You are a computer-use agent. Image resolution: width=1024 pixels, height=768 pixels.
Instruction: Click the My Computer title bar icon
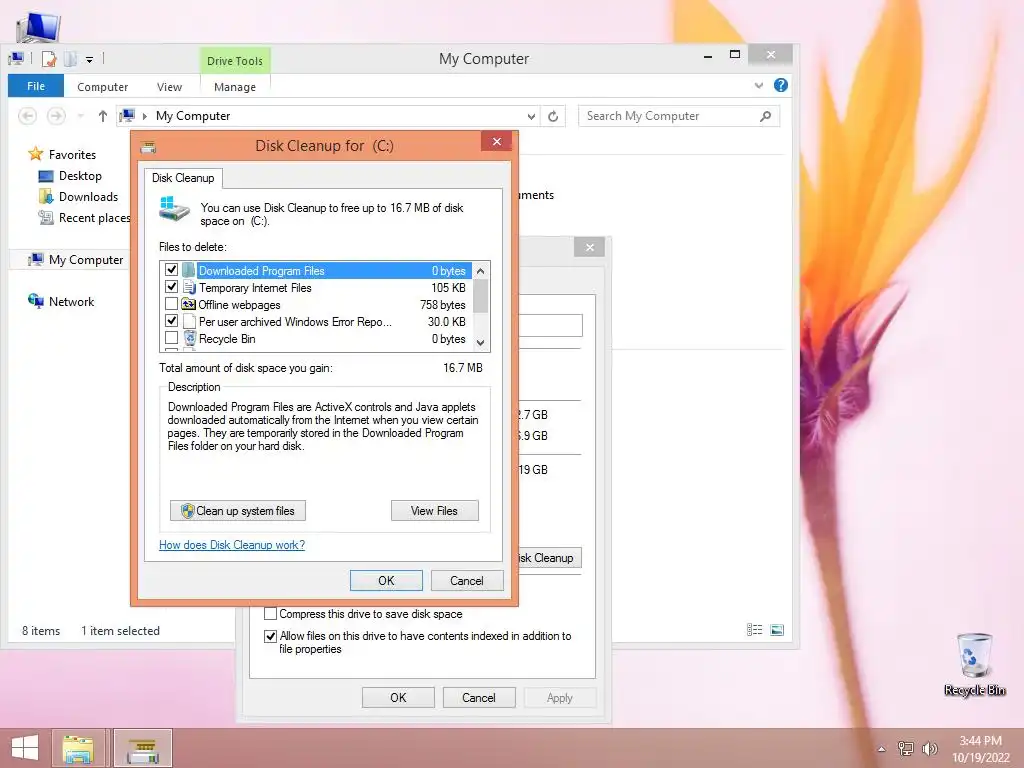[x=16, y=59]
